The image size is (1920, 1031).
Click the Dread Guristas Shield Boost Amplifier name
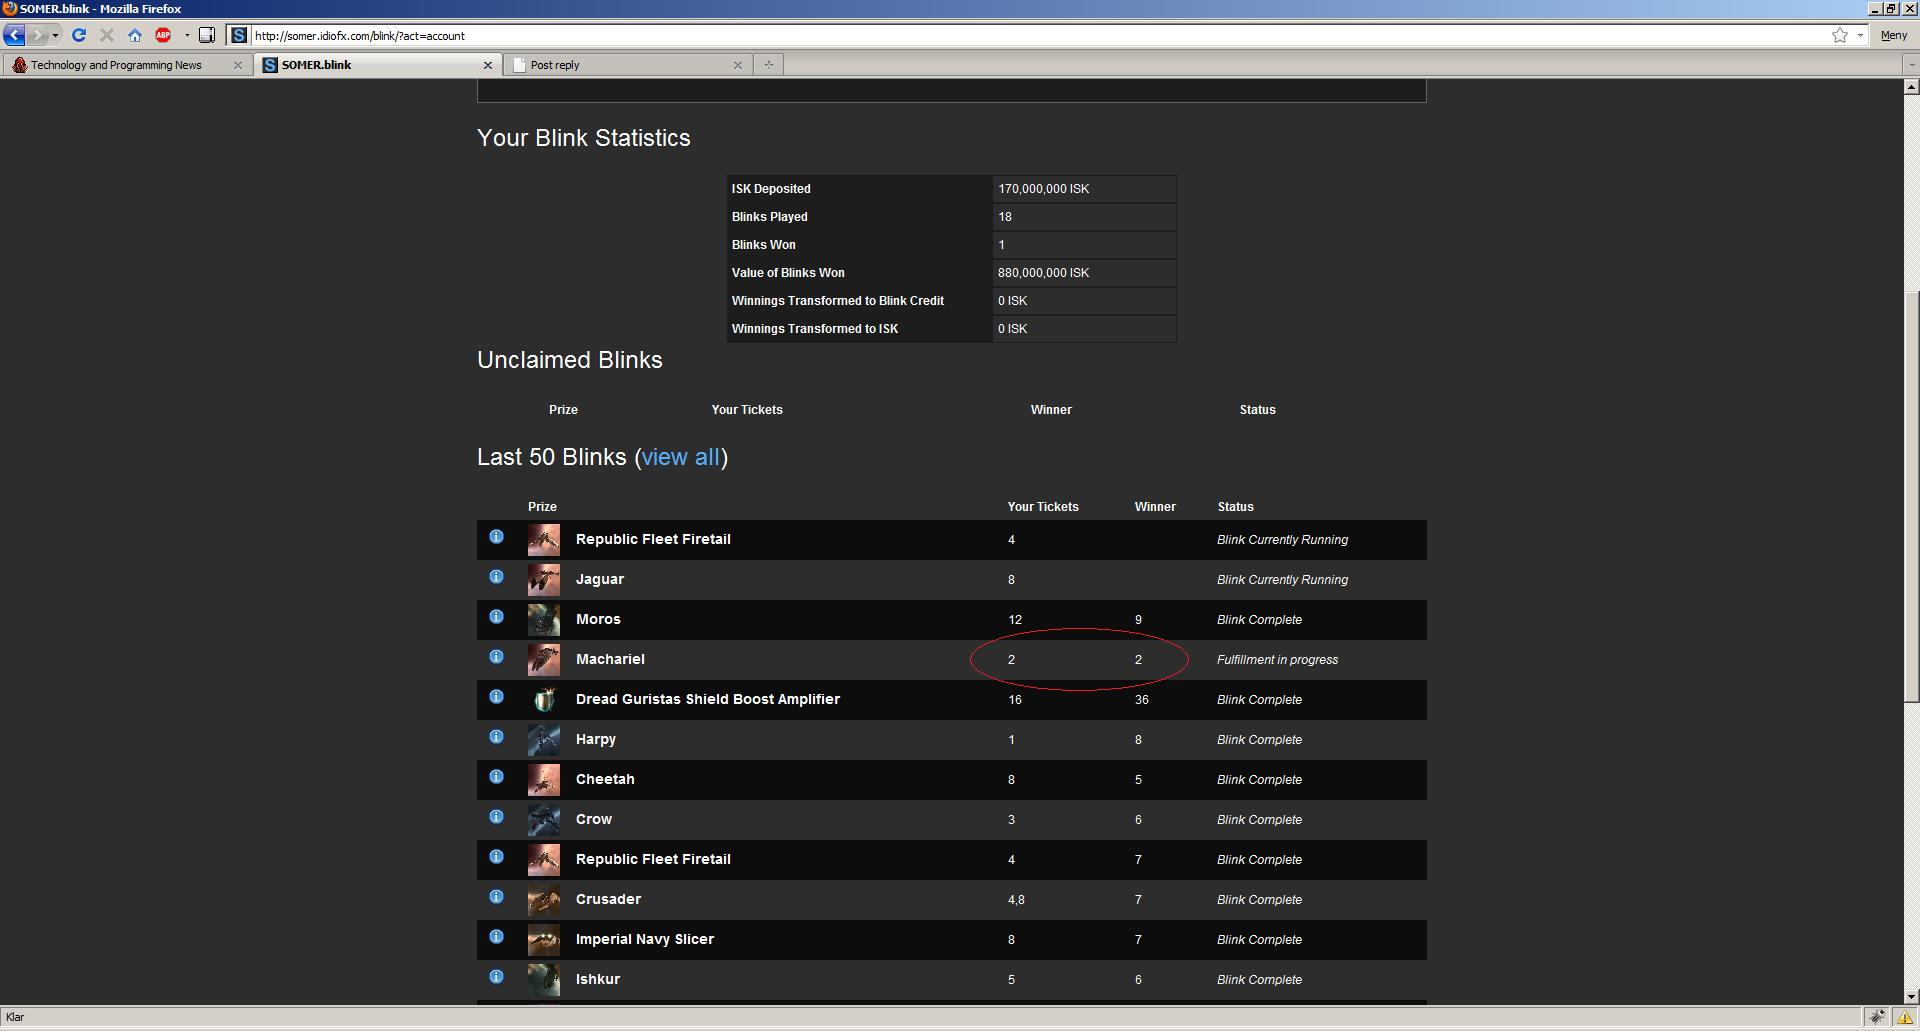click(x=708, y=699)
